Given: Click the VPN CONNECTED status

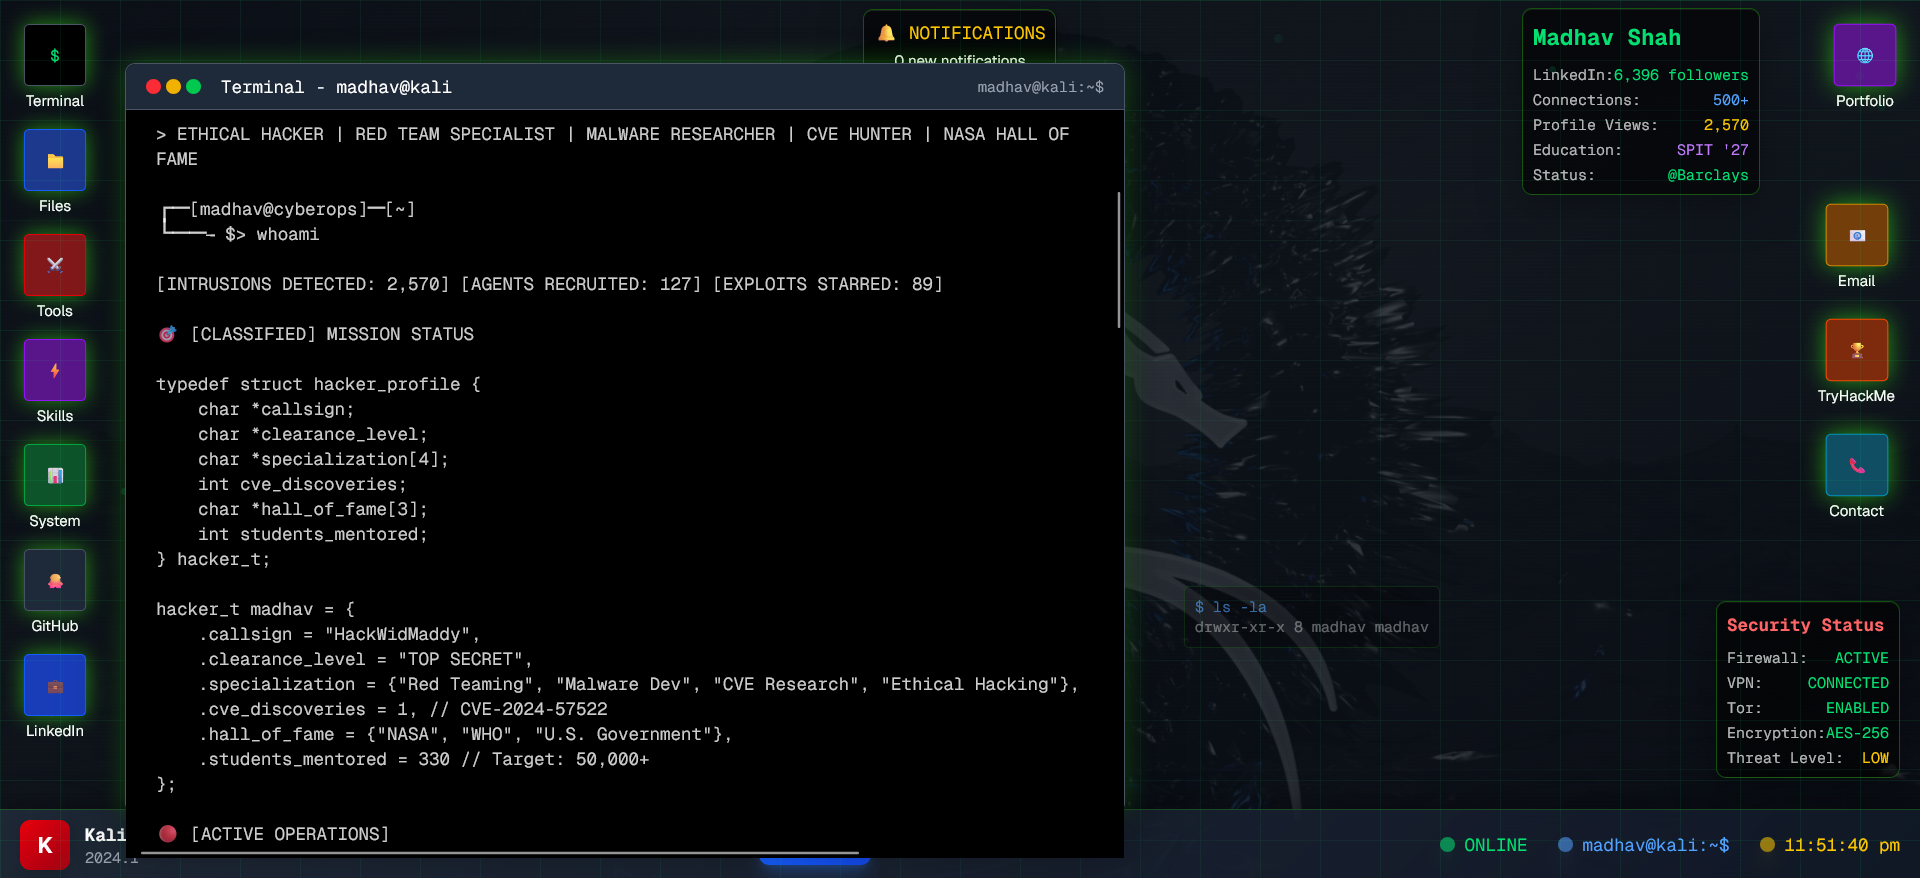Looking at the screenshot, I should pyautogui.click(x=1848, y=683).
